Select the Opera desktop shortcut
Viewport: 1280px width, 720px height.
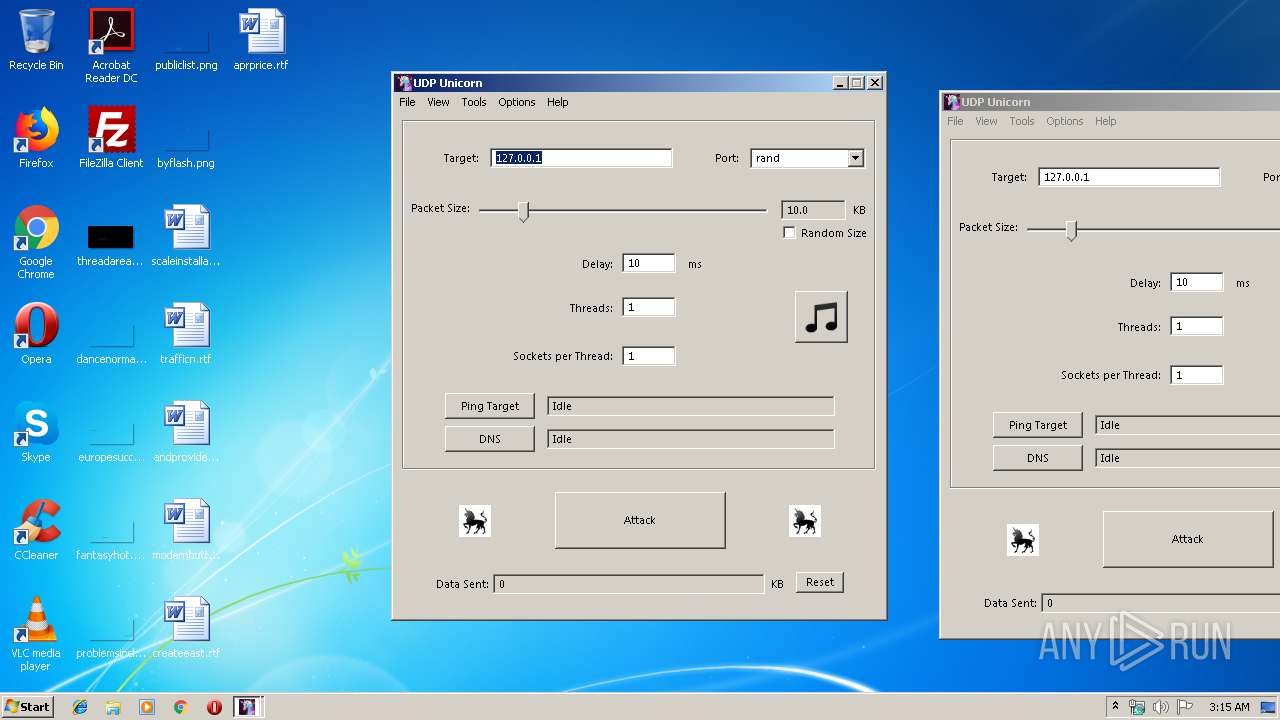click(36, 335)
